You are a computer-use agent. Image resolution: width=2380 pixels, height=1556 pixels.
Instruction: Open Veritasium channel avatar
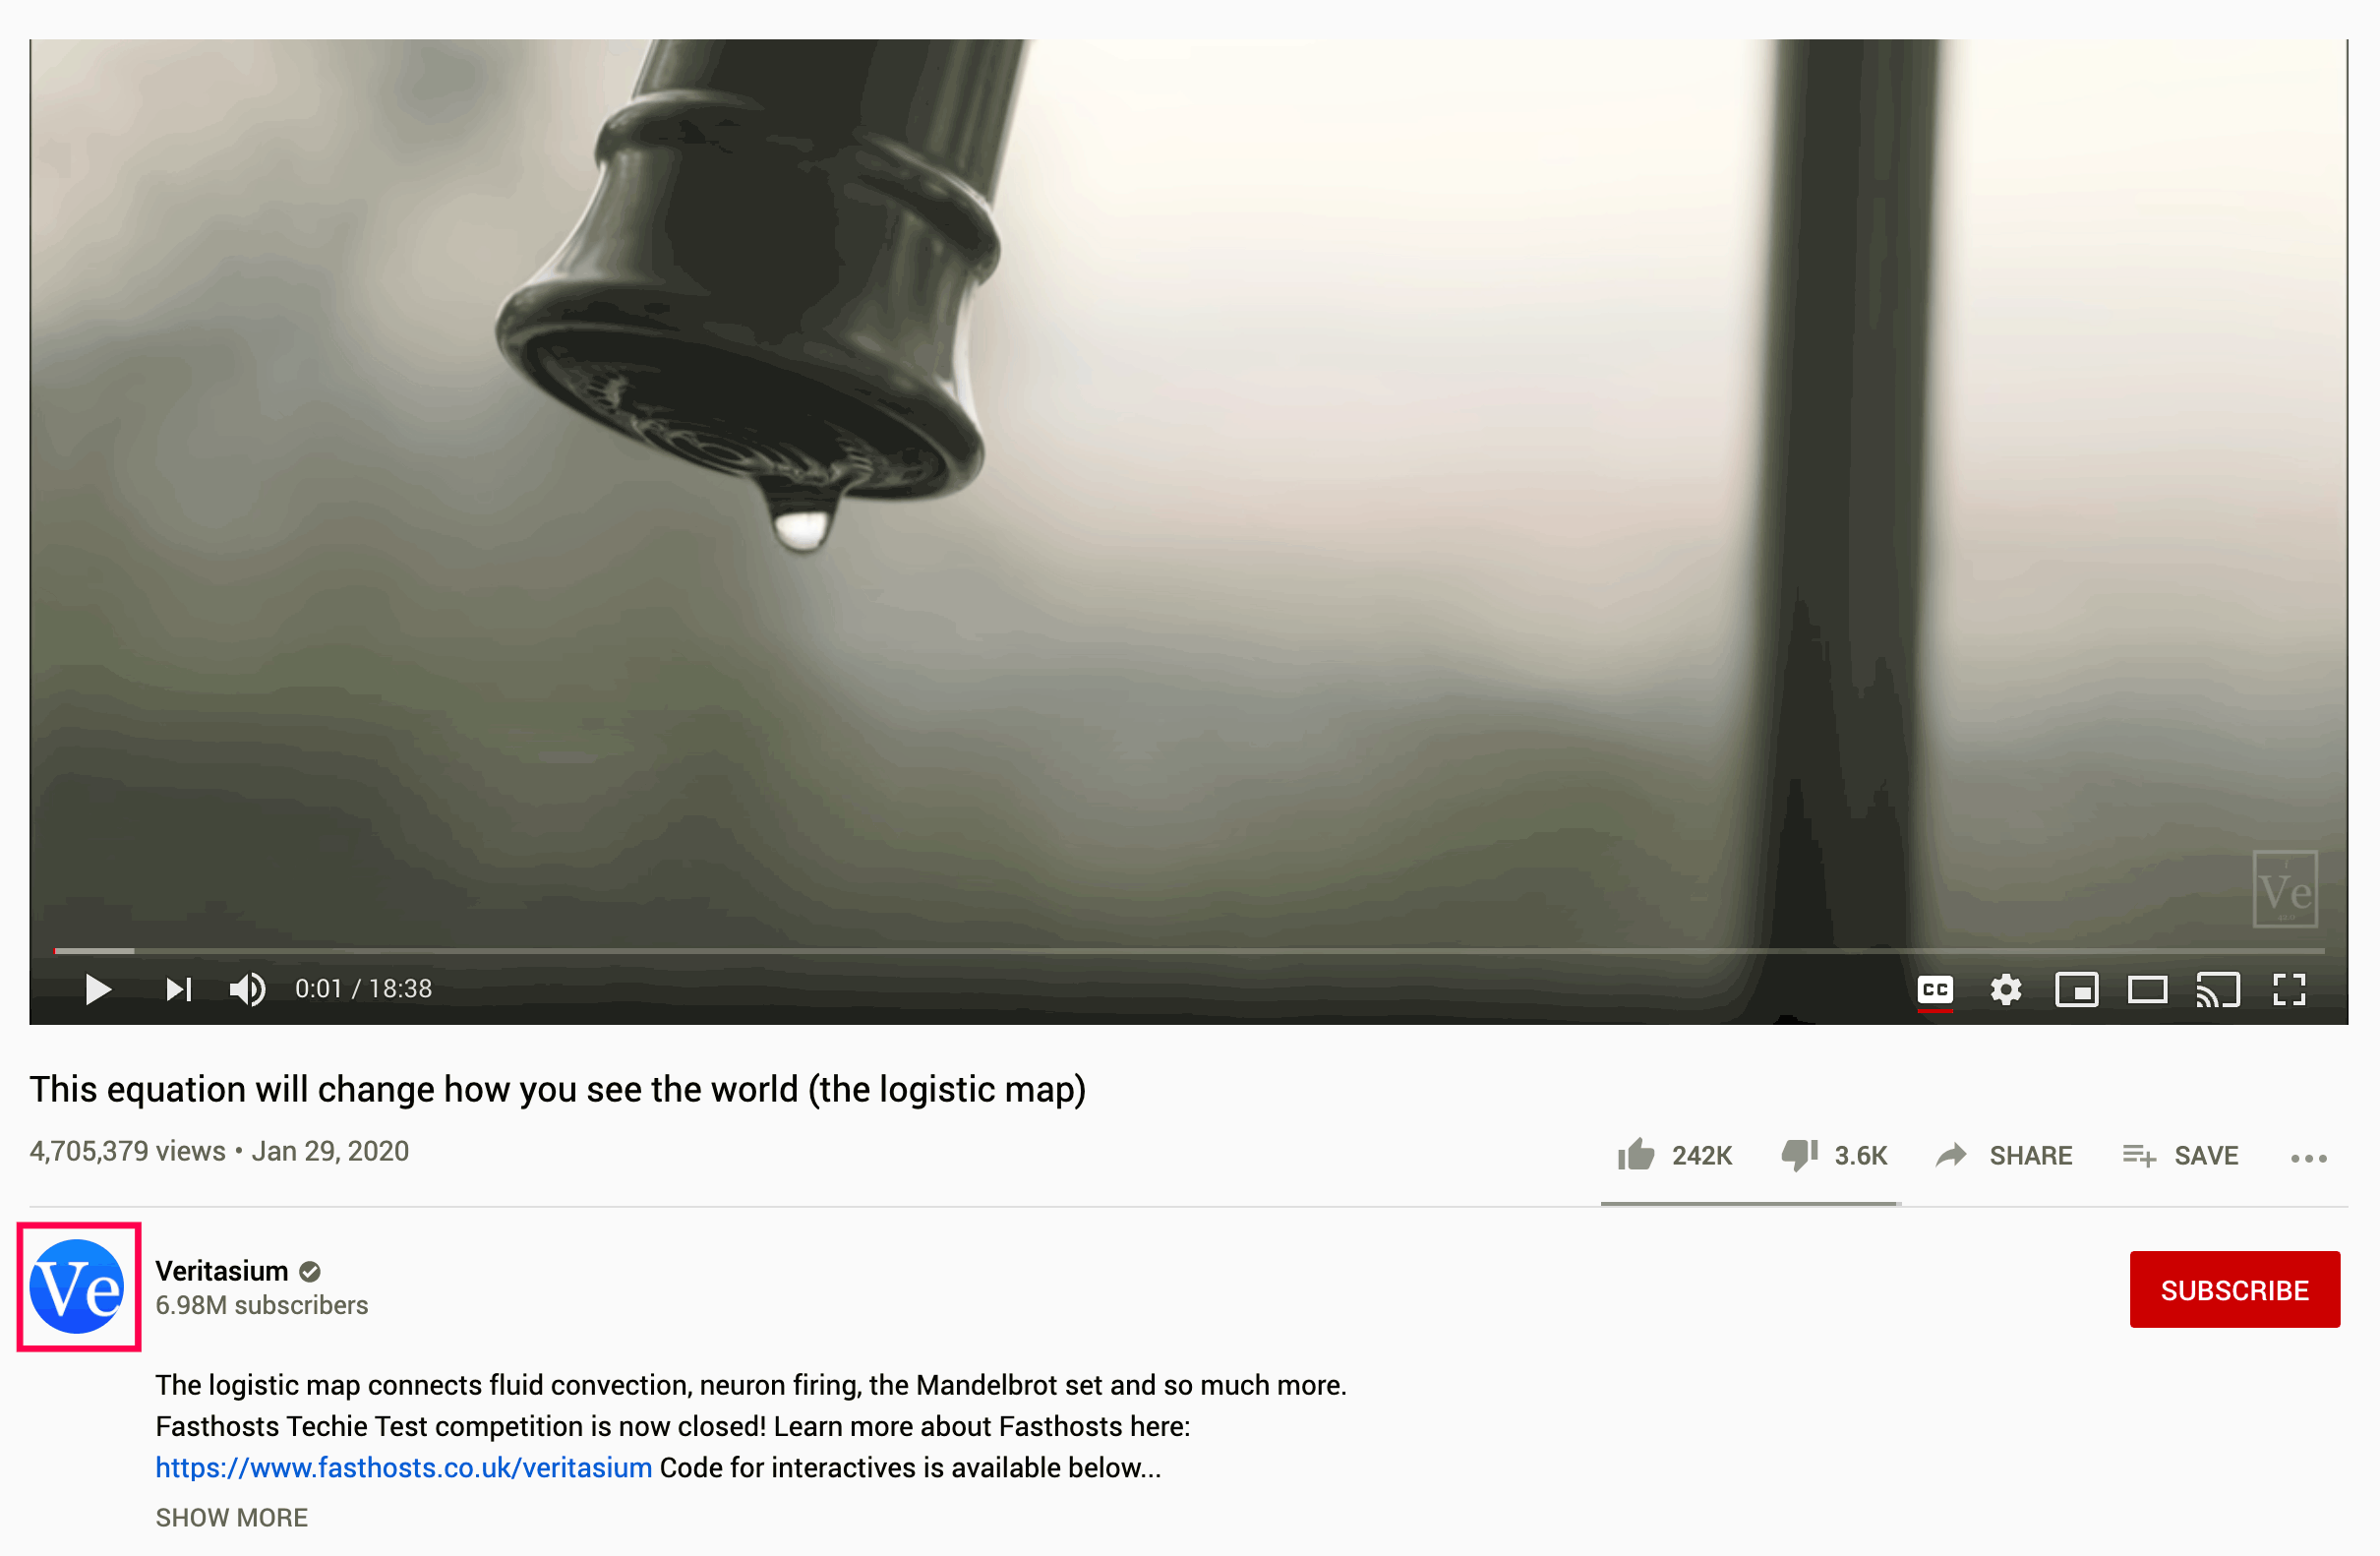(x=78, y=1287)
